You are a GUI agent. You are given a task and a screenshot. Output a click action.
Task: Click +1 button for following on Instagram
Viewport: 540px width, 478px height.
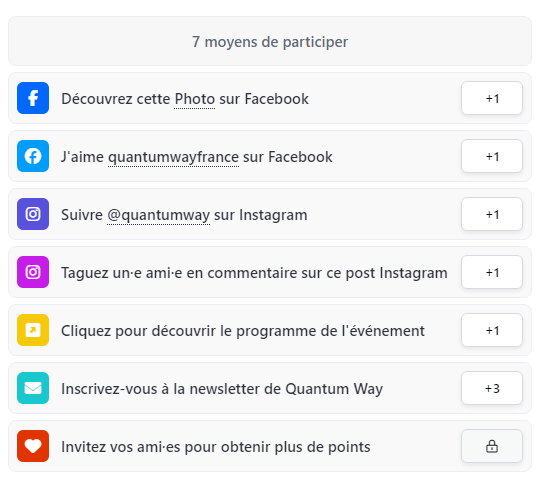point(492,214)
